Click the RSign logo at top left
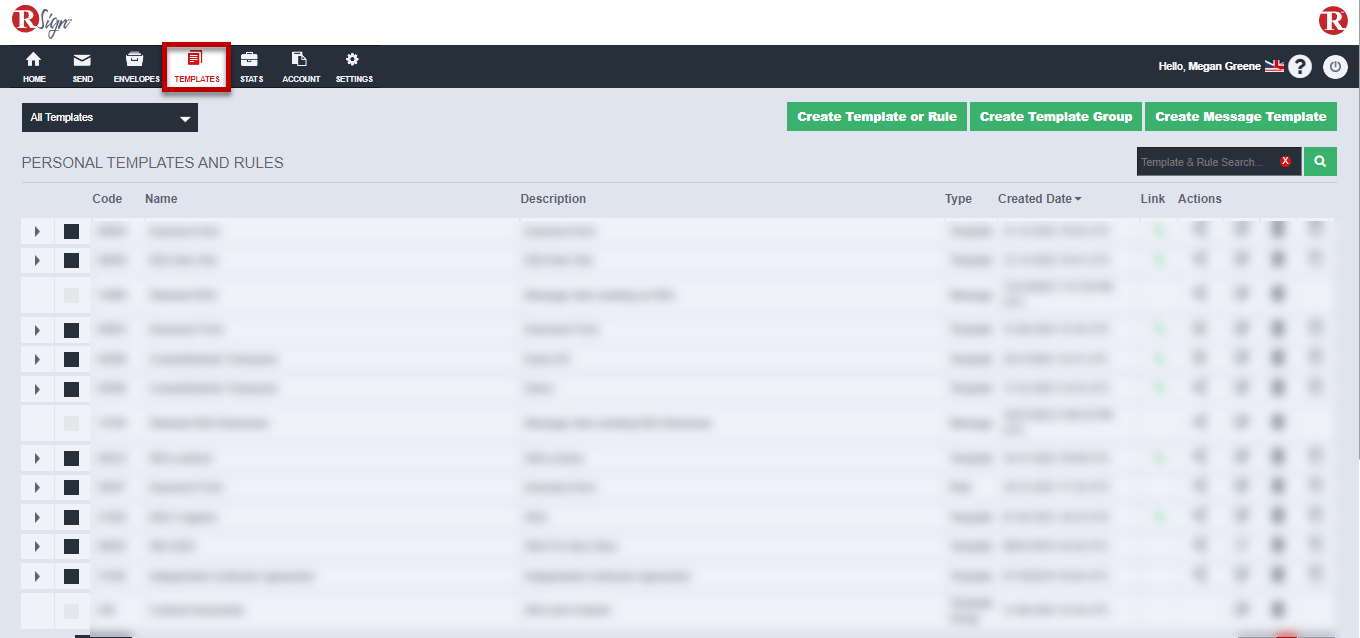This screenshot has width=1360, height=638. pos(42,21)
